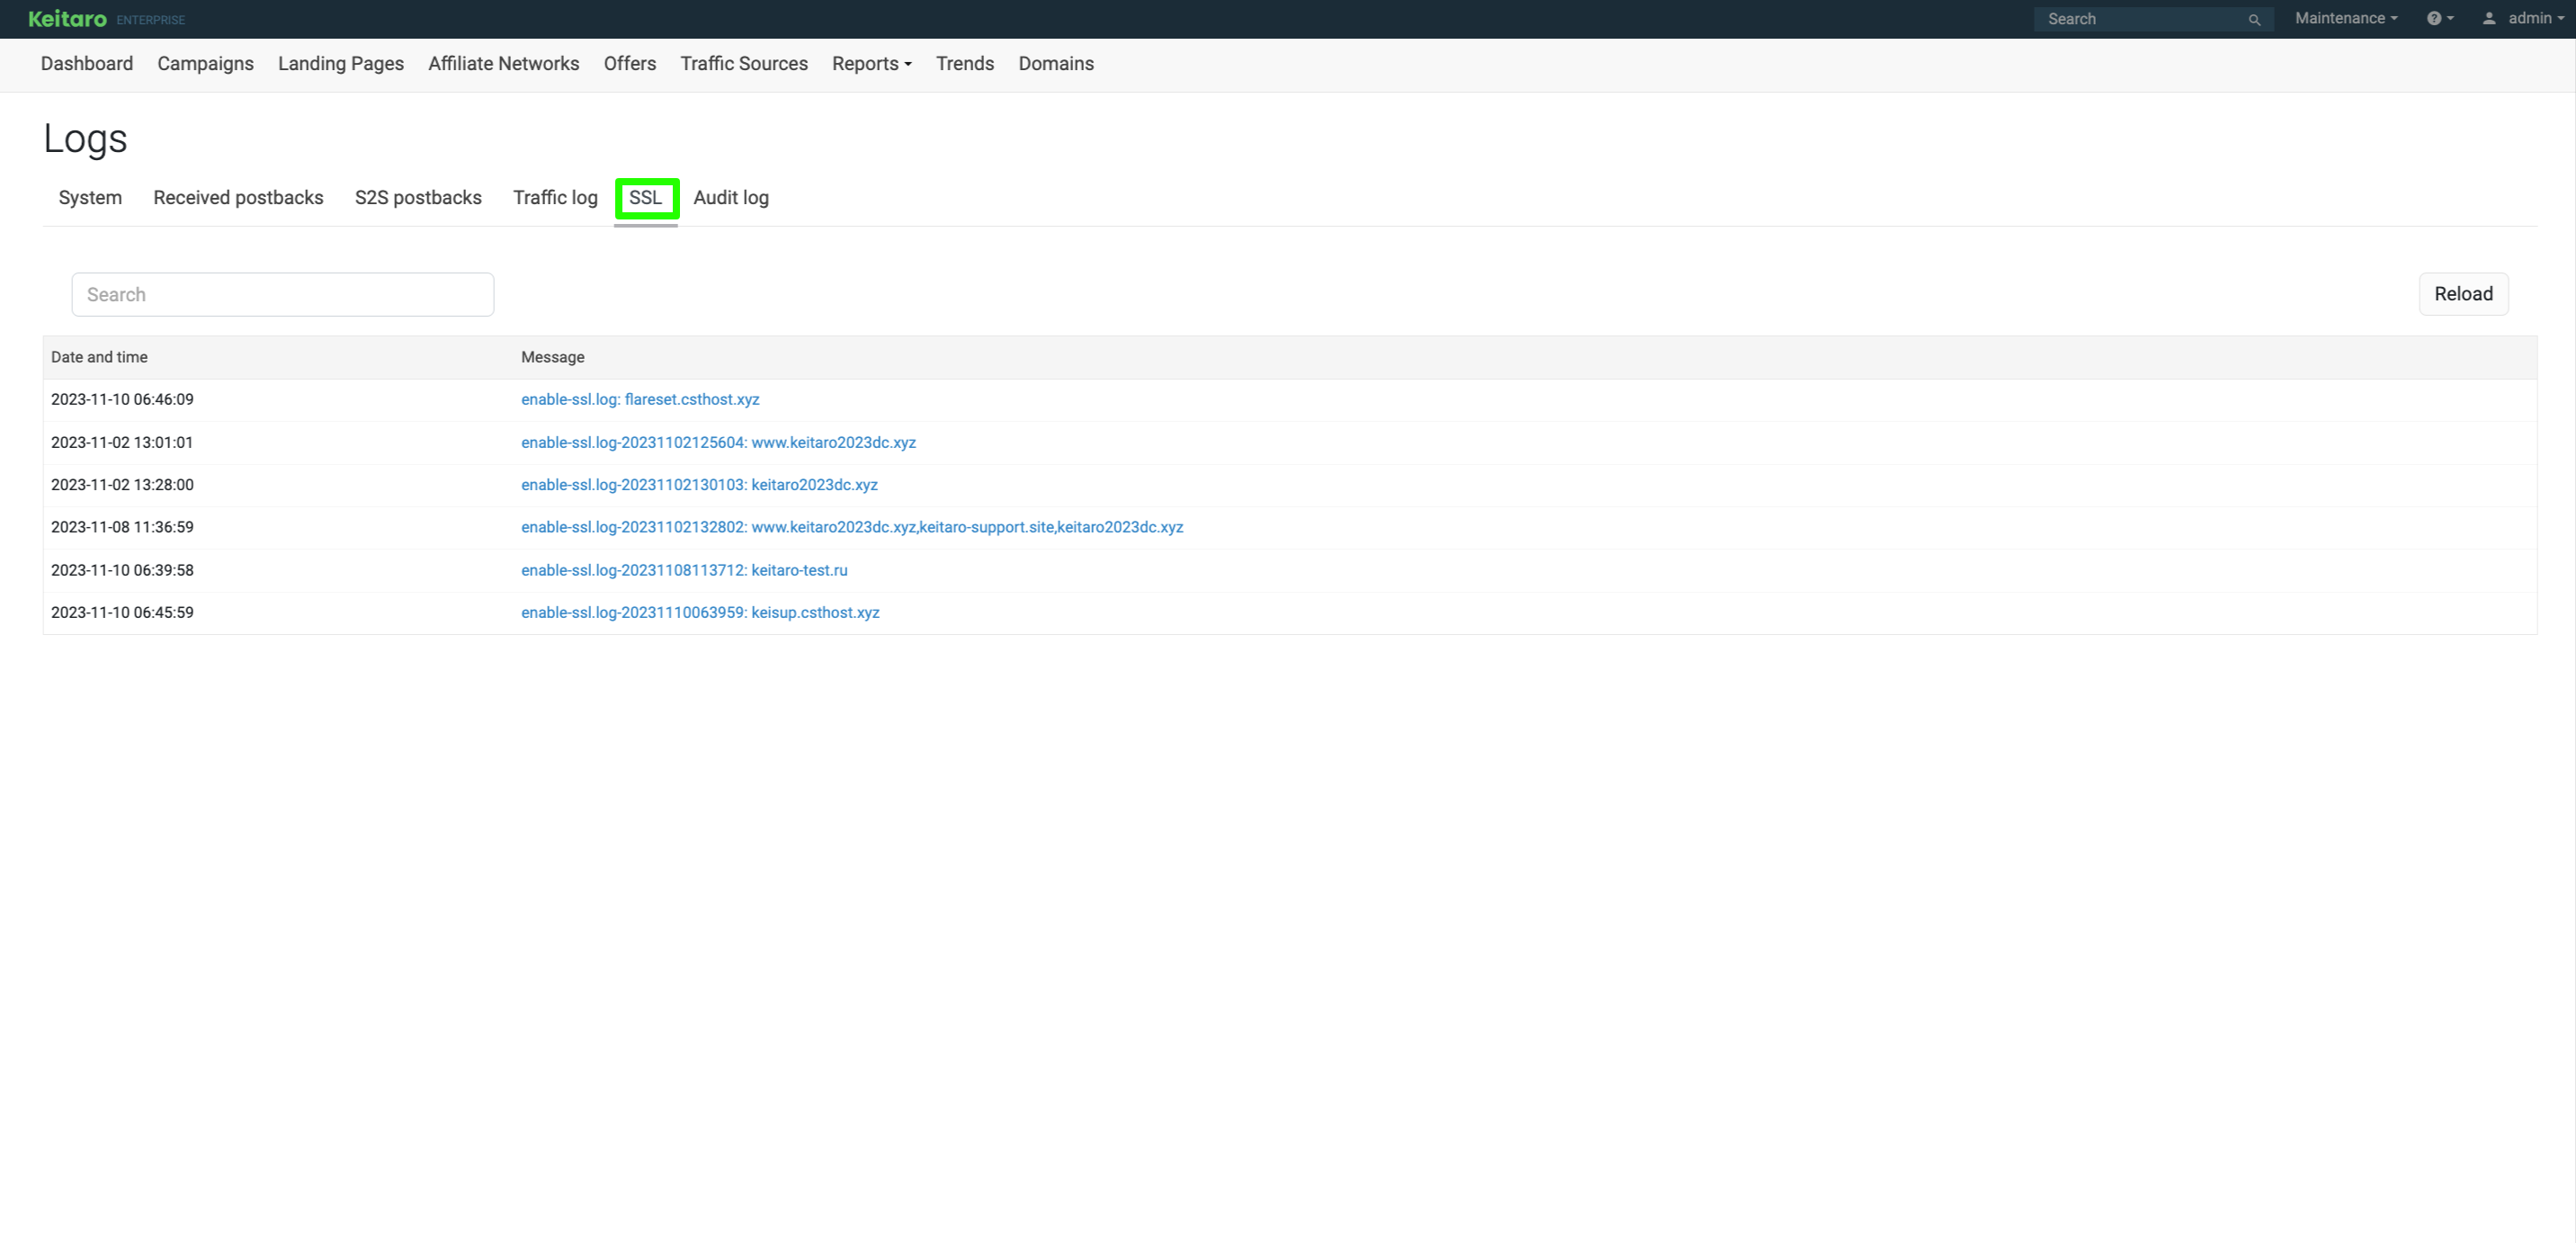The image size is (2576, 1243).
Task: Focus the logs Search field
Action: tap(283, 295)
